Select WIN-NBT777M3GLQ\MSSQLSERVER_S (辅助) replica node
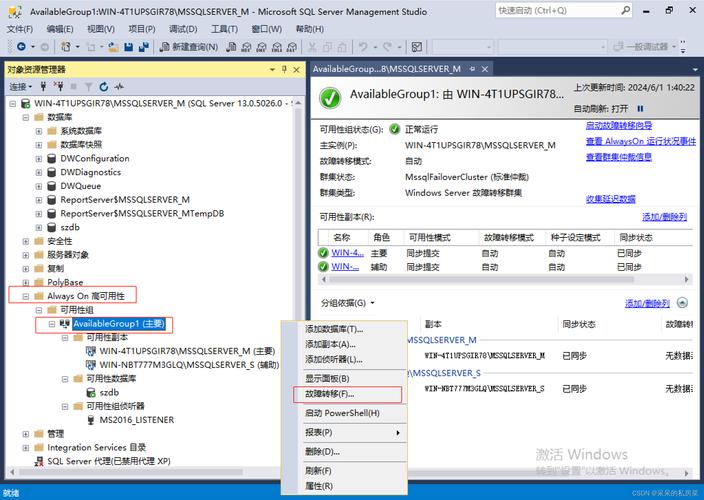The height and width of the screenshot is (500, 704). point(189,365)
